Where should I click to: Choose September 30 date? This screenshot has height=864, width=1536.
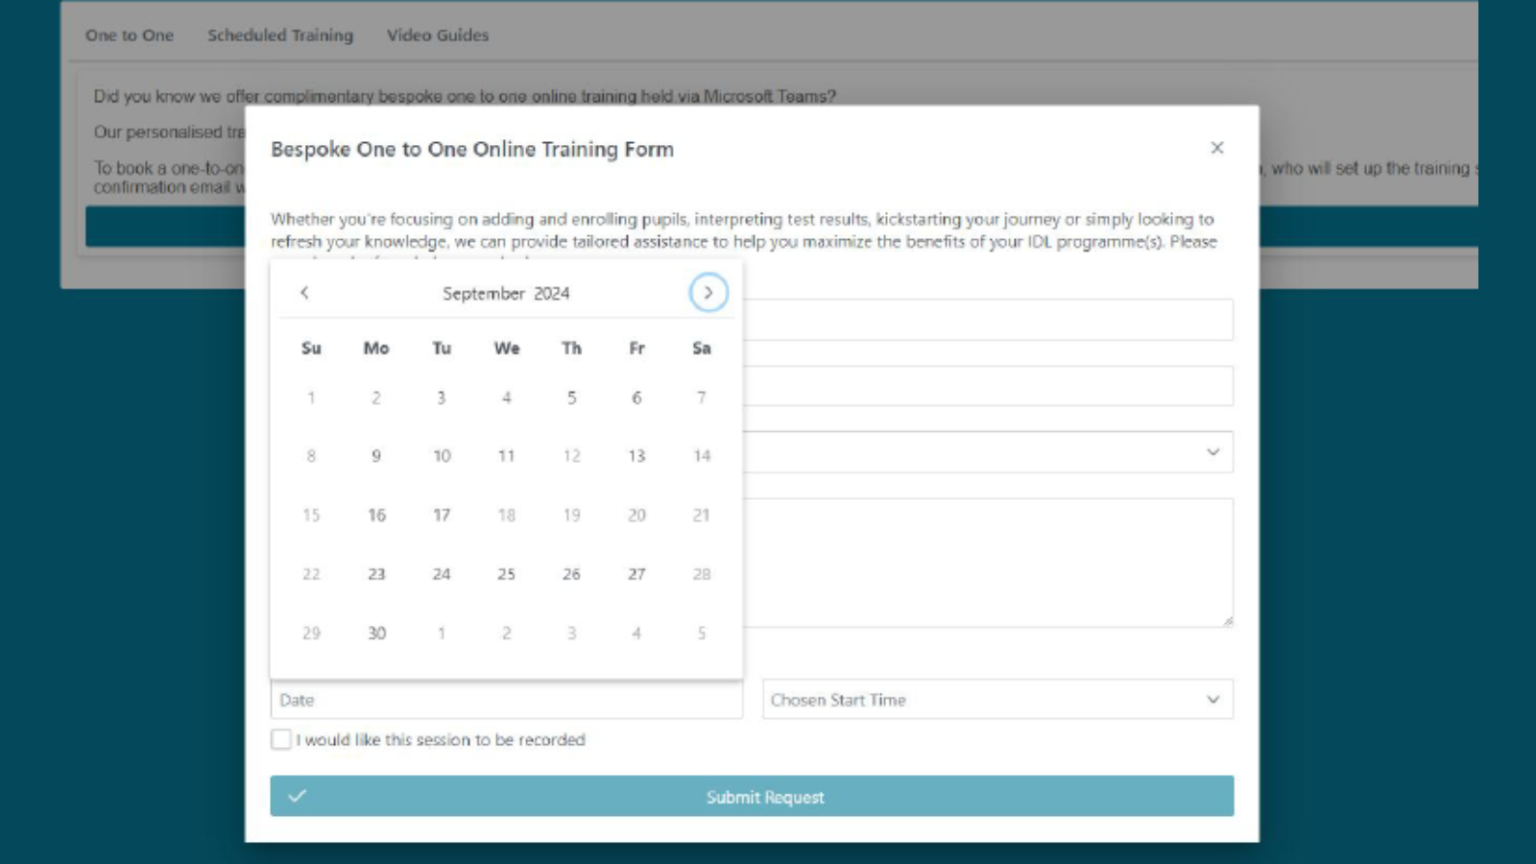pyautogui.click(x=376, y=633)
